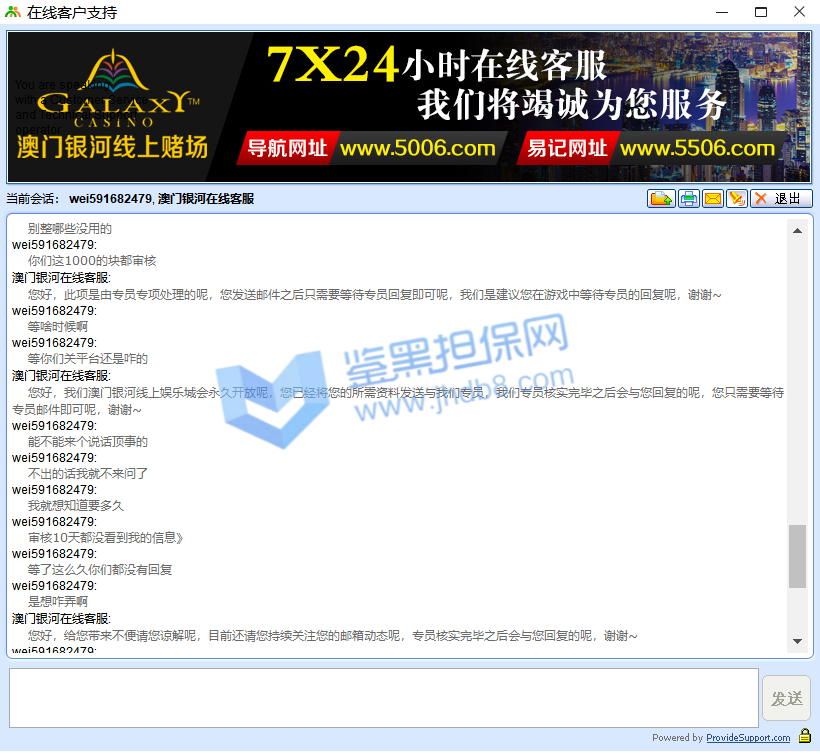
Task: Click the yellow padlock security icon
Action: click(x=804, y=737)
